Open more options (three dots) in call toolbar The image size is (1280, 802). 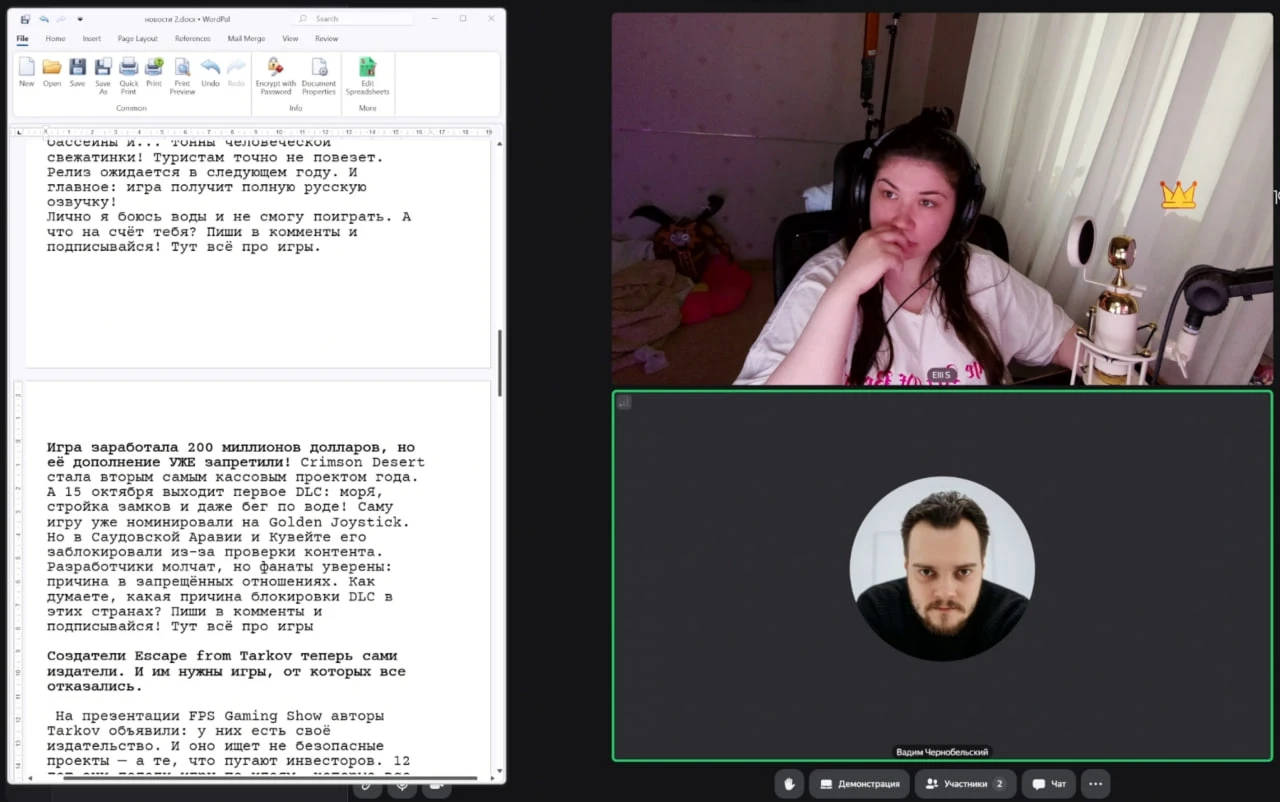tap(1096, 784)
